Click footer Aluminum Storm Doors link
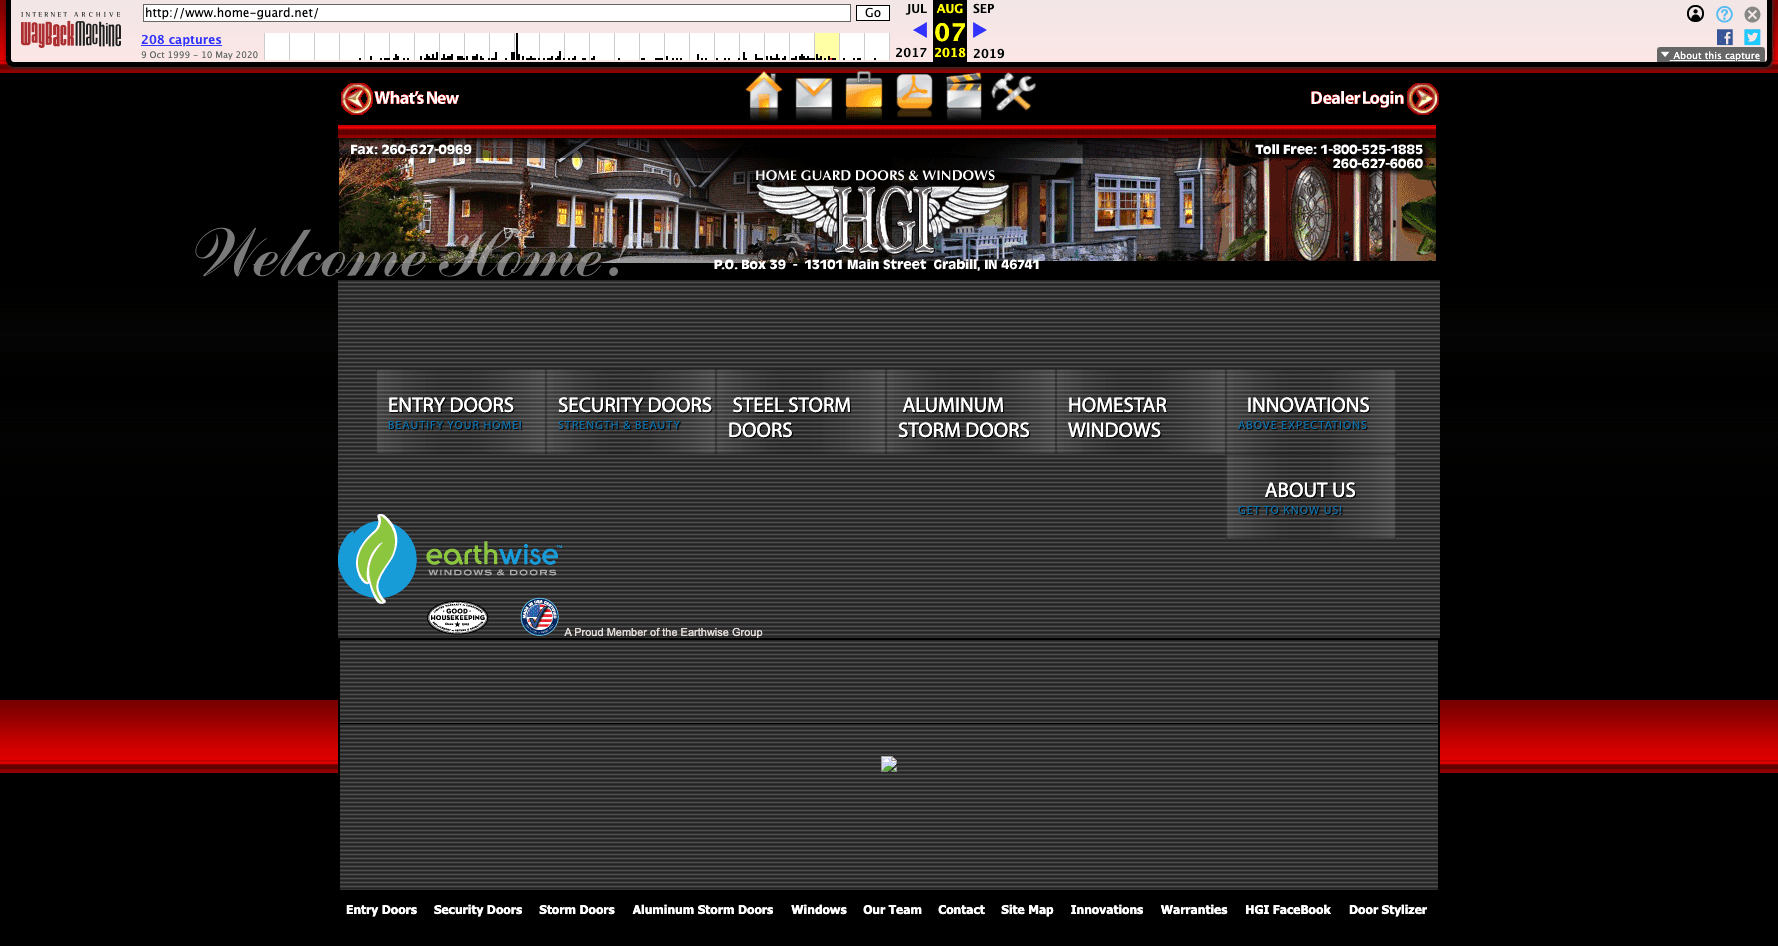The height and width of the screenshot is (946, 1778). [x=703, y=910]
